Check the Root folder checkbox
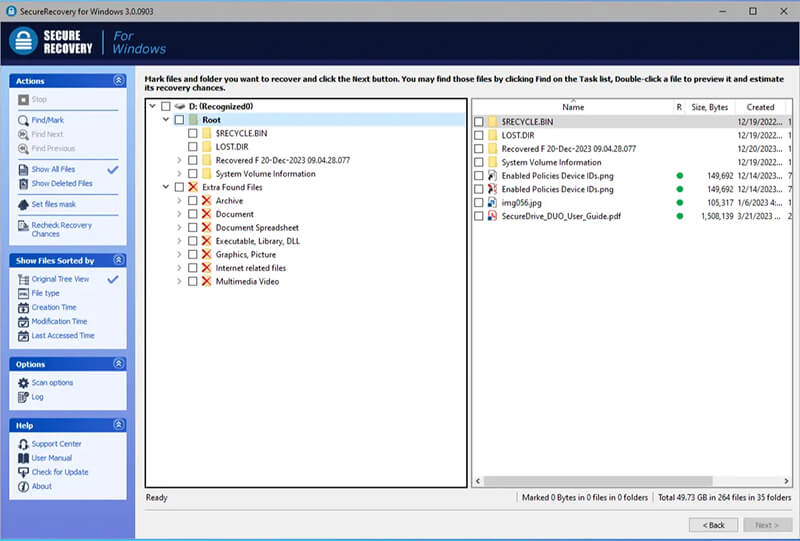The image size is (800, 541). coord(179,120)
